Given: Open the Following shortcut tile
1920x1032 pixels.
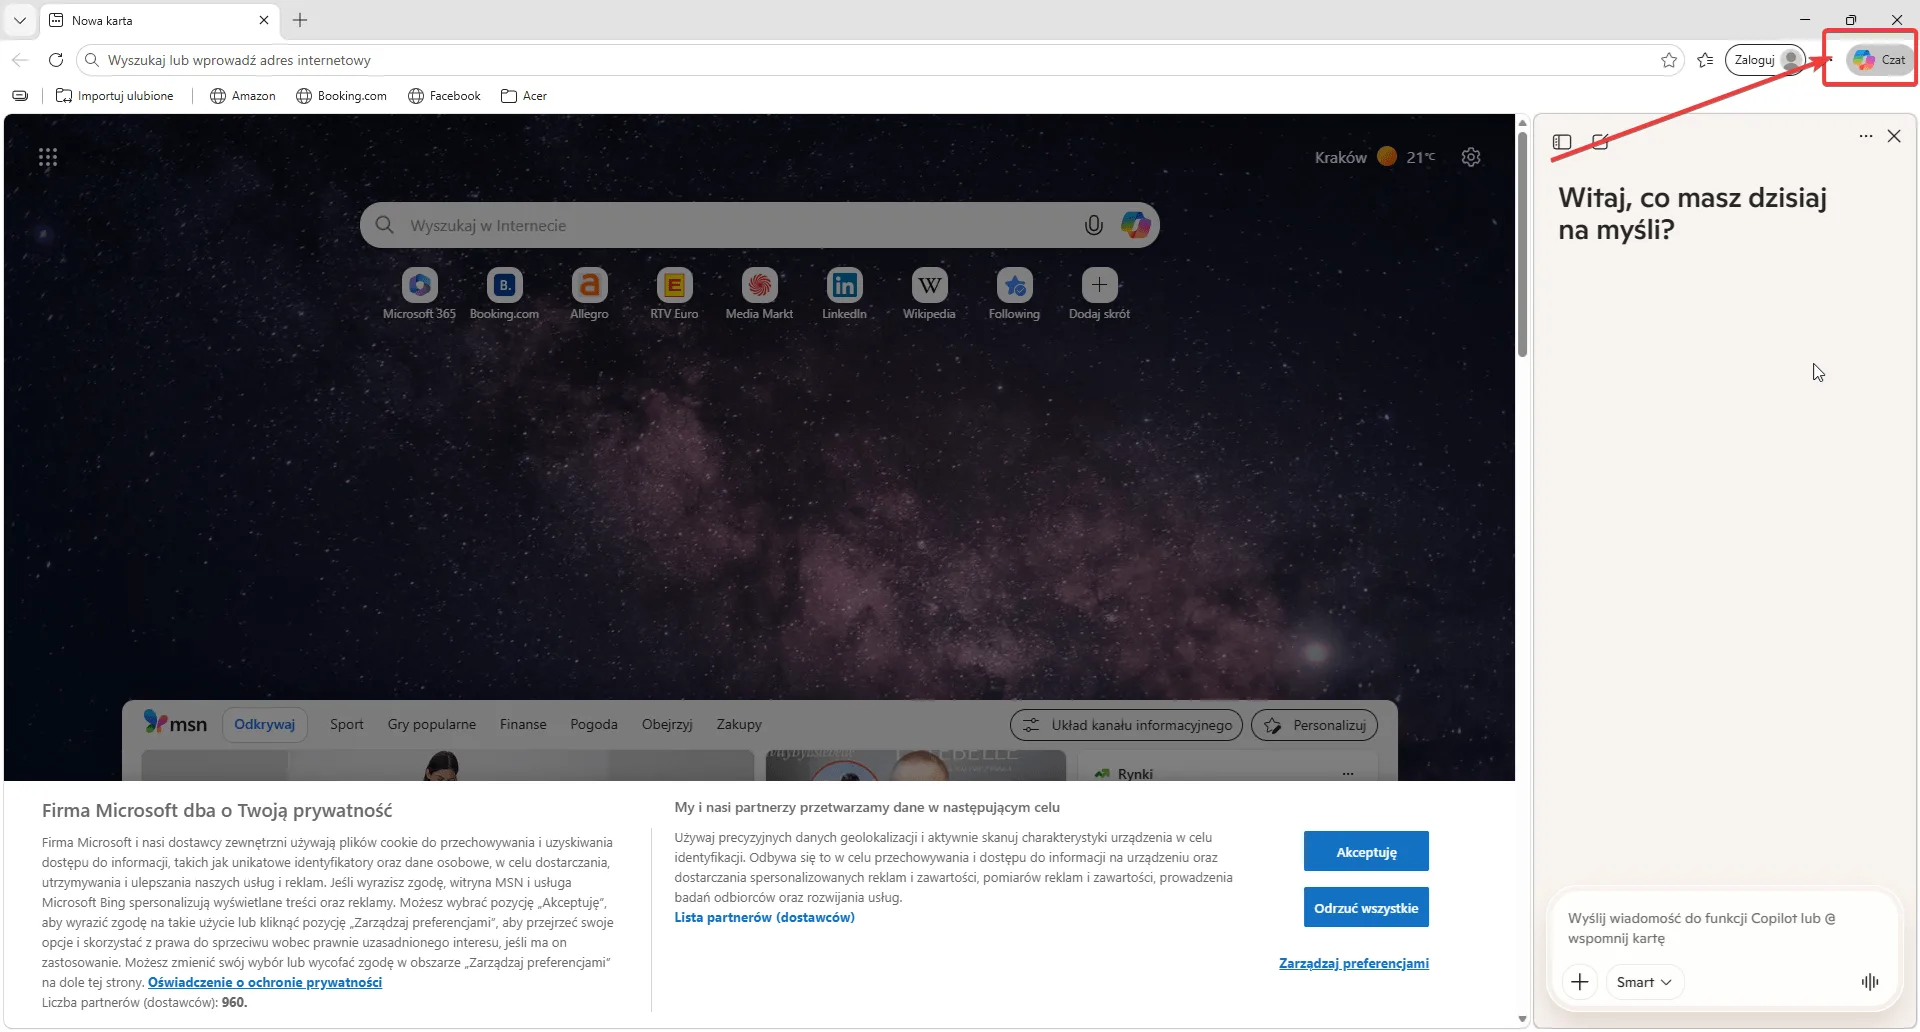Looking at the screenshot, I should [1014, 294].
